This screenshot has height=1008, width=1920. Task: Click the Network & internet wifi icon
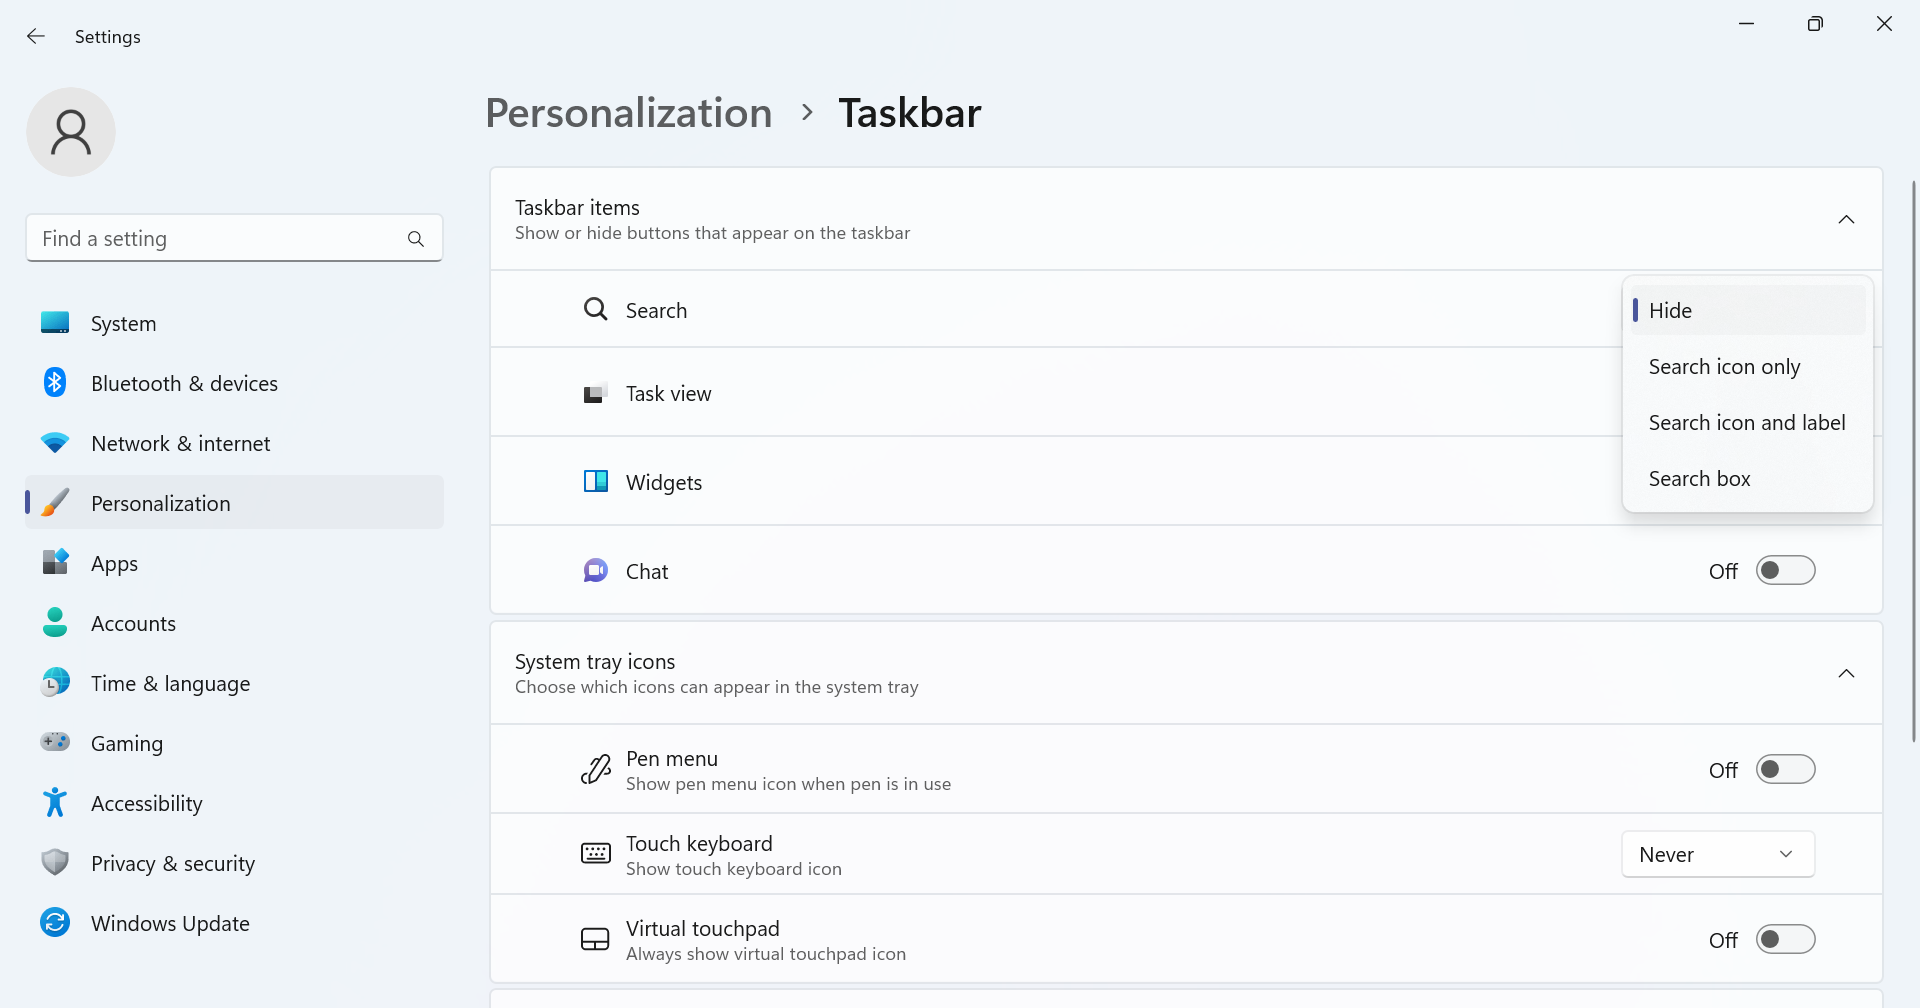point(55,443)
